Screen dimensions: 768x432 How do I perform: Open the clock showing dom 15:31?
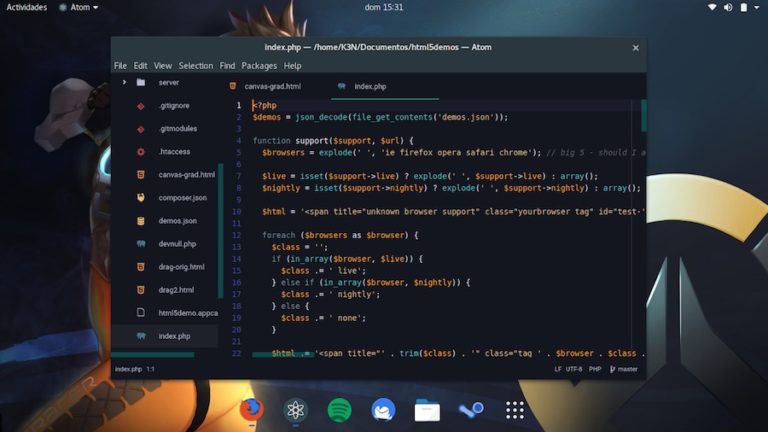point(384,7)
